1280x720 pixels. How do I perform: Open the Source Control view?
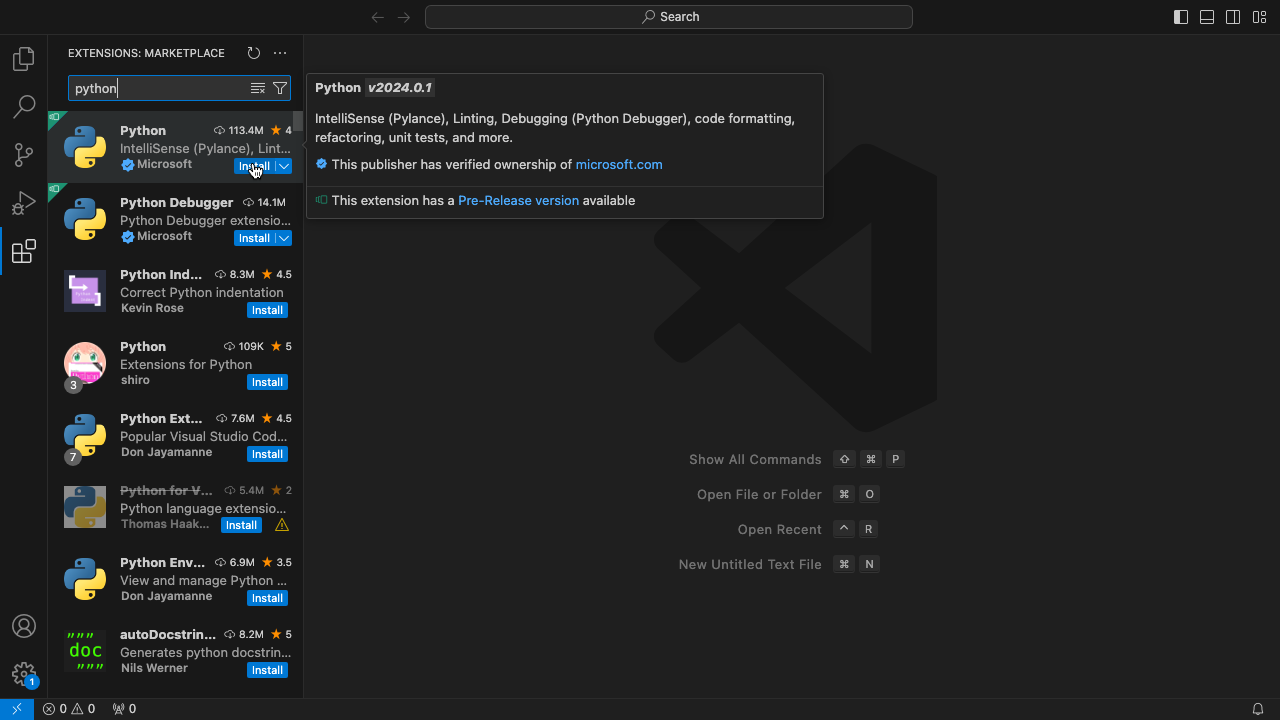click(x=24, y=155)
